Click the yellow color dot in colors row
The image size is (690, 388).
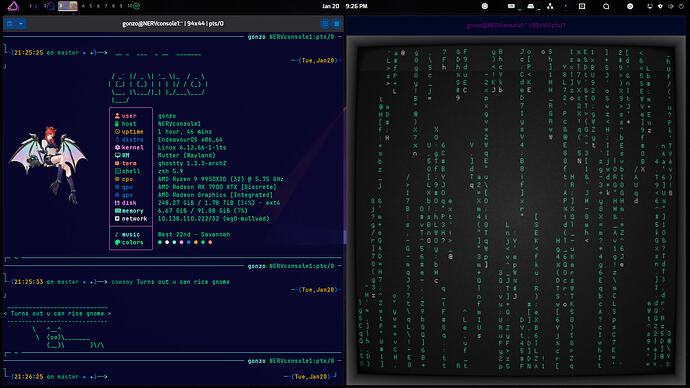(196, 242)
